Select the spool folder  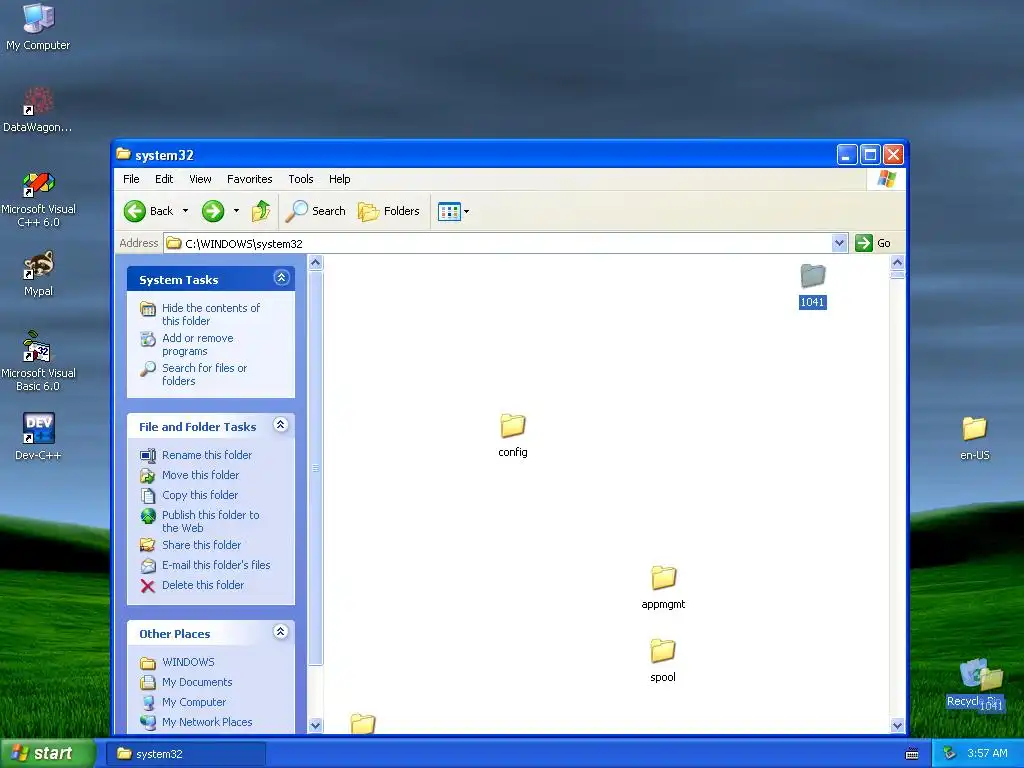(x=663, y=661)
